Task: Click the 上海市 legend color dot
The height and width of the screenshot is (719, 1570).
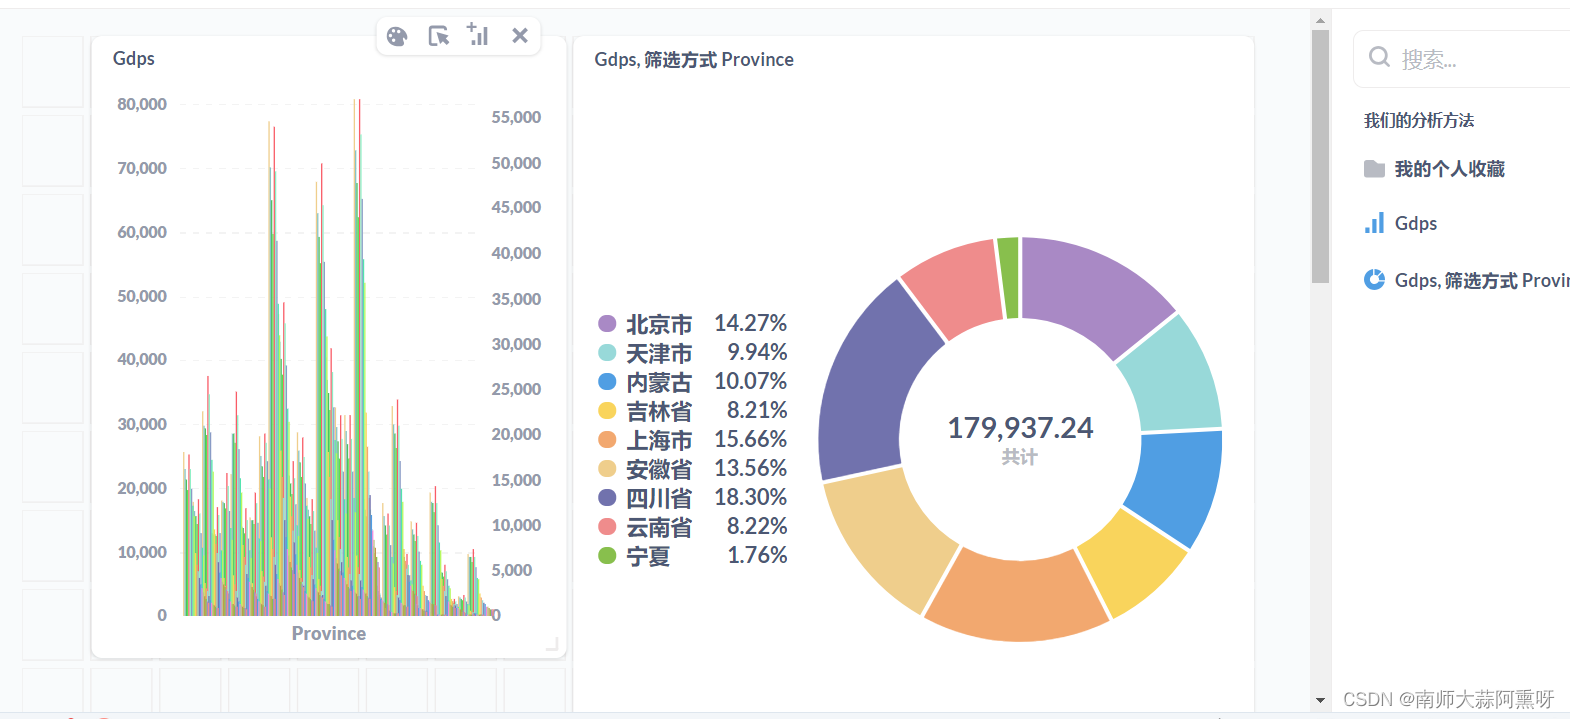Action: click(x=607, y=439)
